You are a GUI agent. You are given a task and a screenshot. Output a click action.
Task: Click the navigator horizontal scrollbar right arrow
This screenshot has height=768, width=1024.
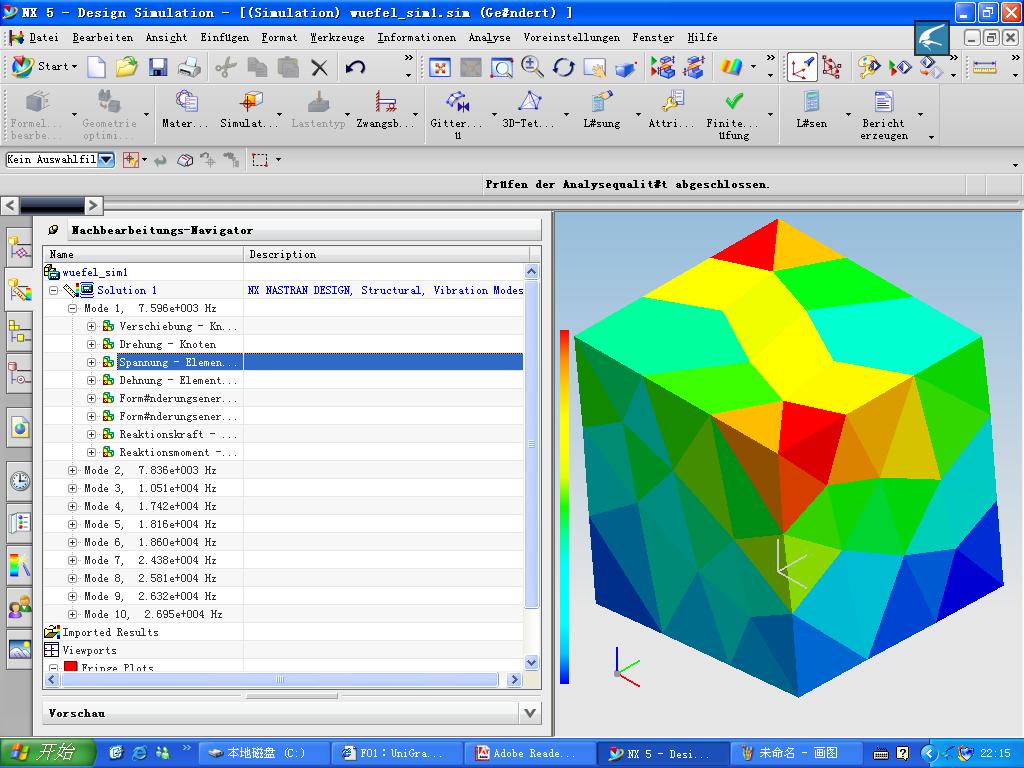pos(514,680)
